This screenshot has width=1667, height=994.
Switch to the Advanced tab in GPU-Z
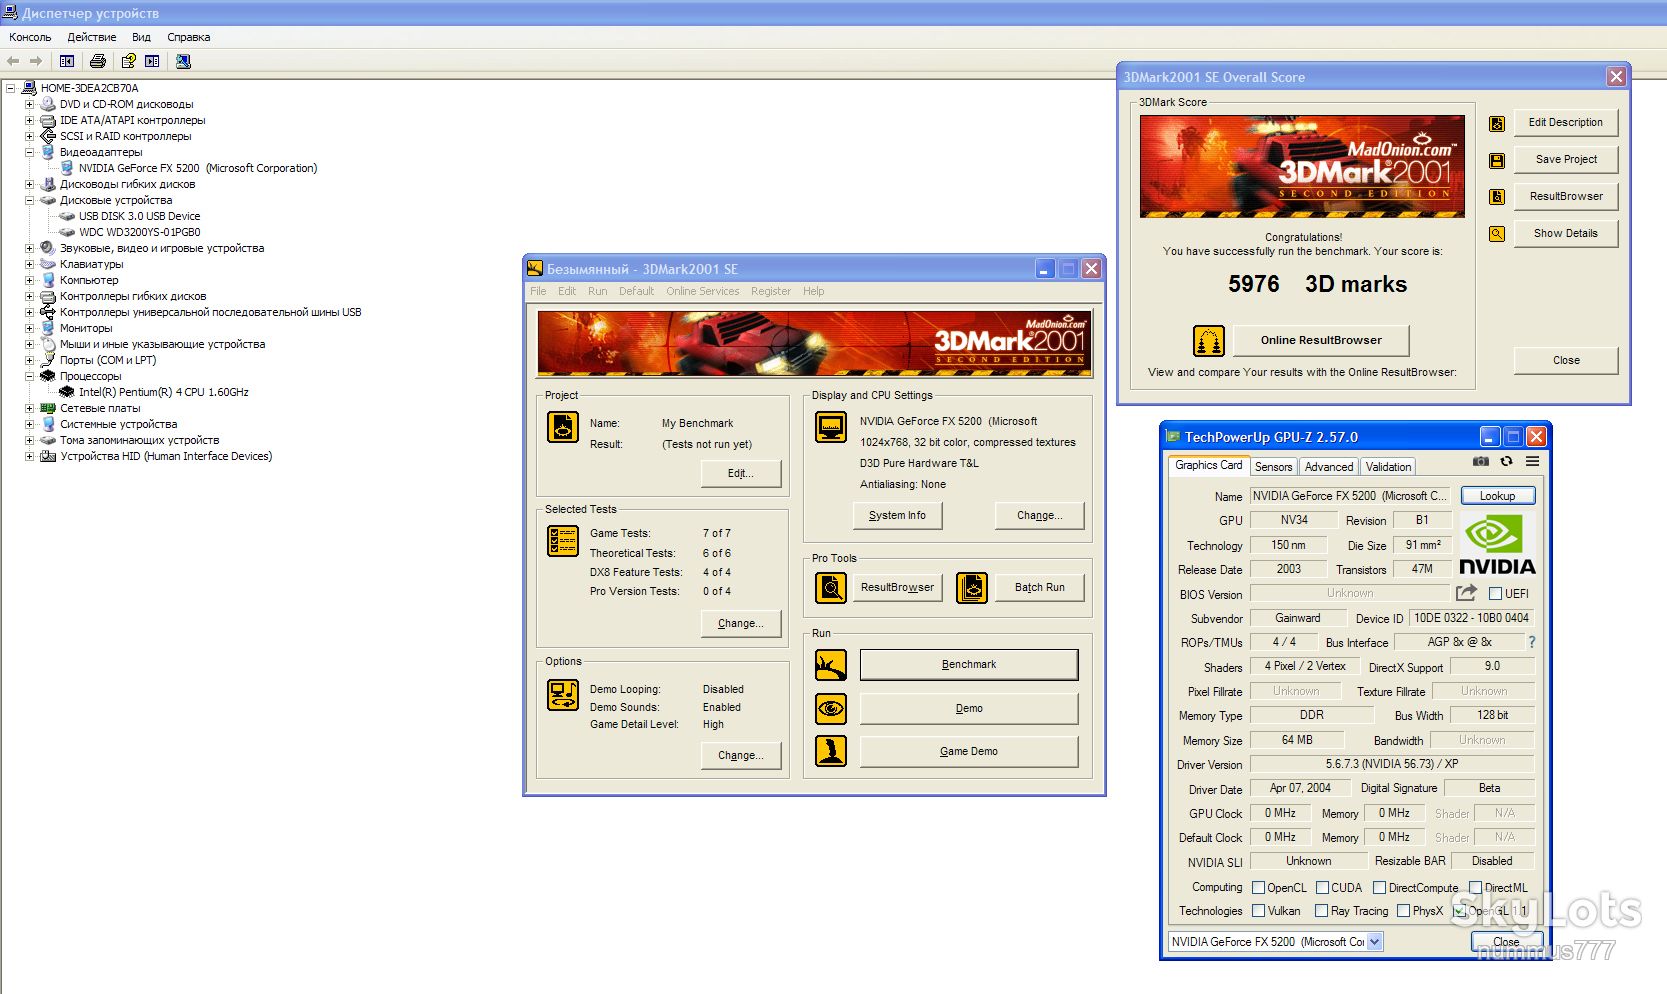[x=1329, y=467]
